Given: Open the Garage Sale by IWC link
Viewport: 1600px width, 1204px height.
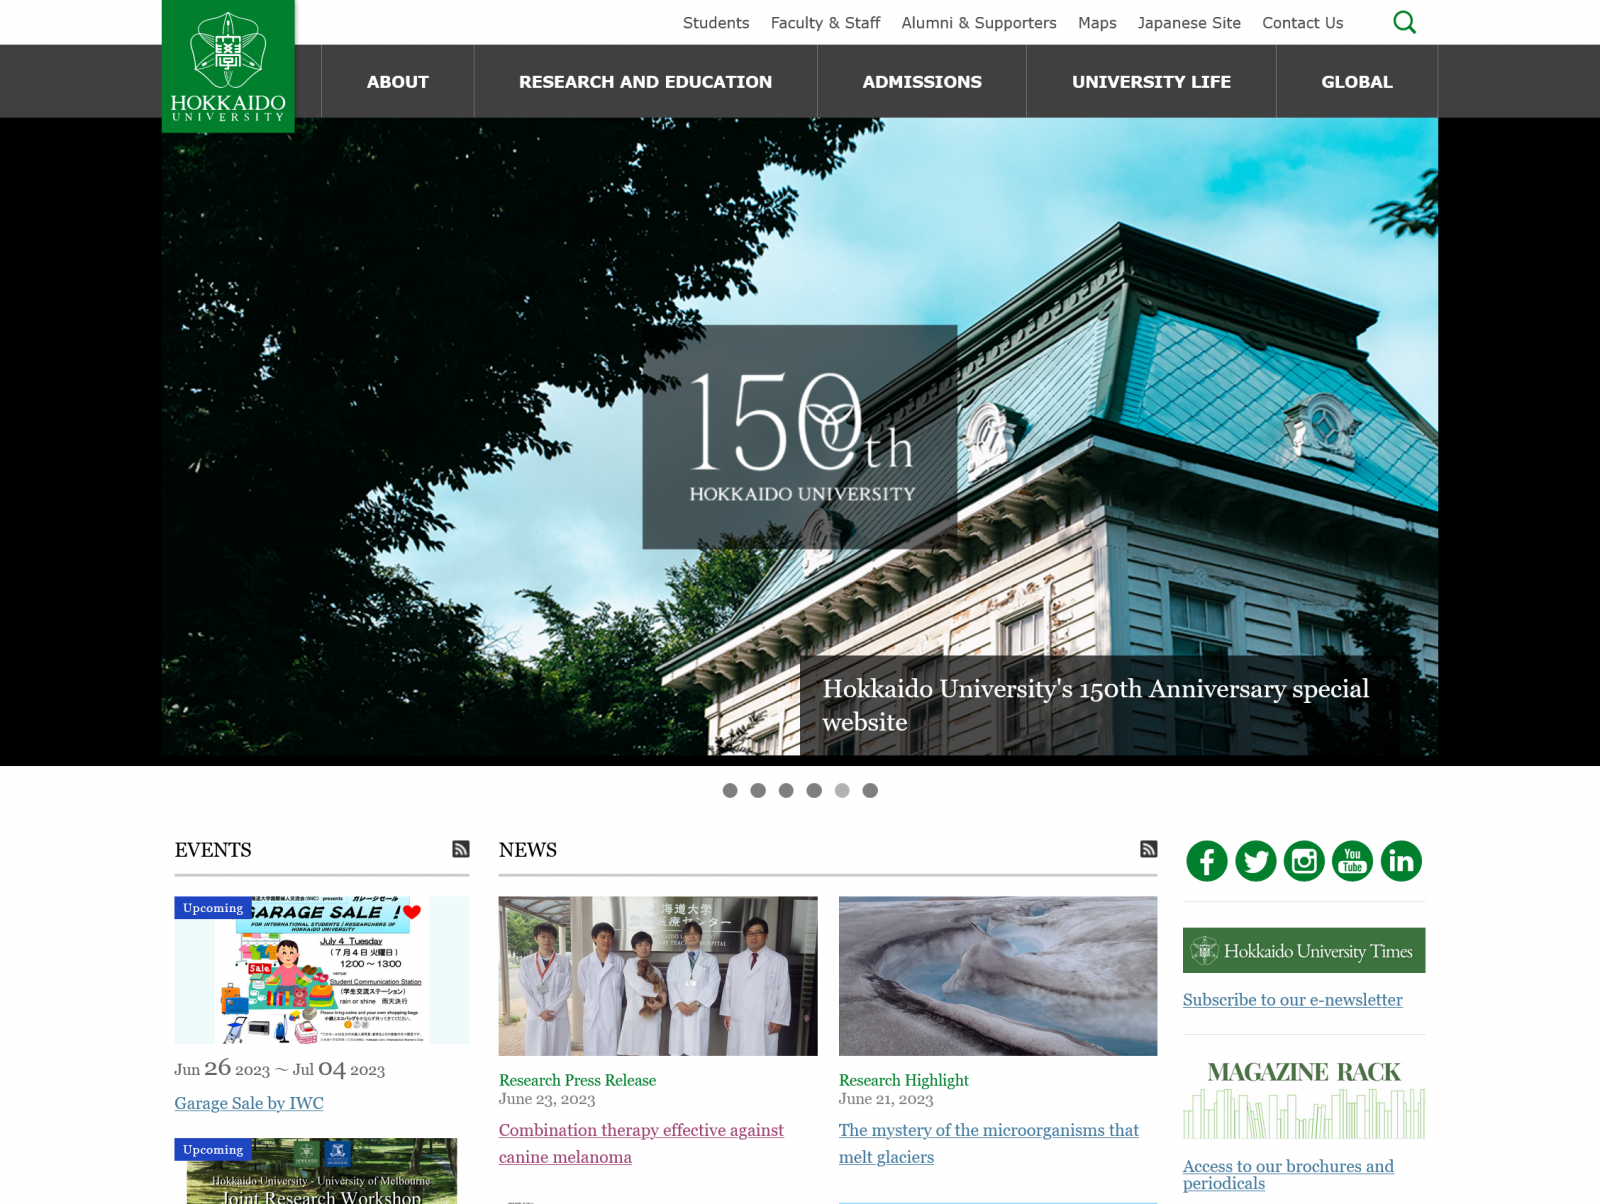Looking at the screenshot, I should pyautogui.click(x=249, y=1103).
